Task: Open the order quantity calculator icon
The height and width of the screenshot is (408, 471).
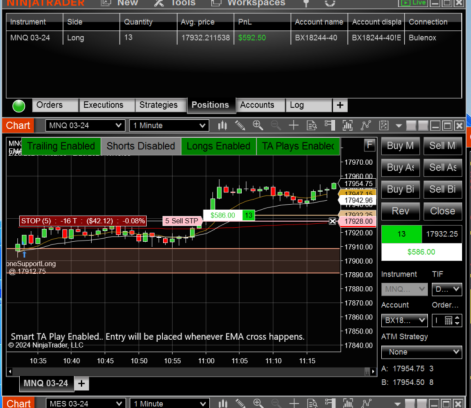Action: pos(448,320)
